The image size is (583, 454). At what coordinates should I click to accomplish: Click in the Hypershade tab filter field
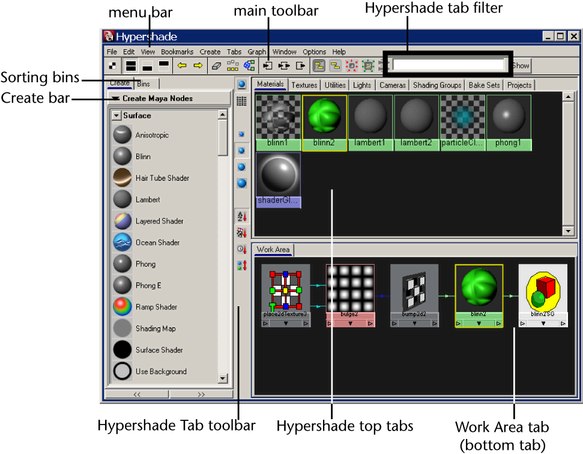click(449, 65)
